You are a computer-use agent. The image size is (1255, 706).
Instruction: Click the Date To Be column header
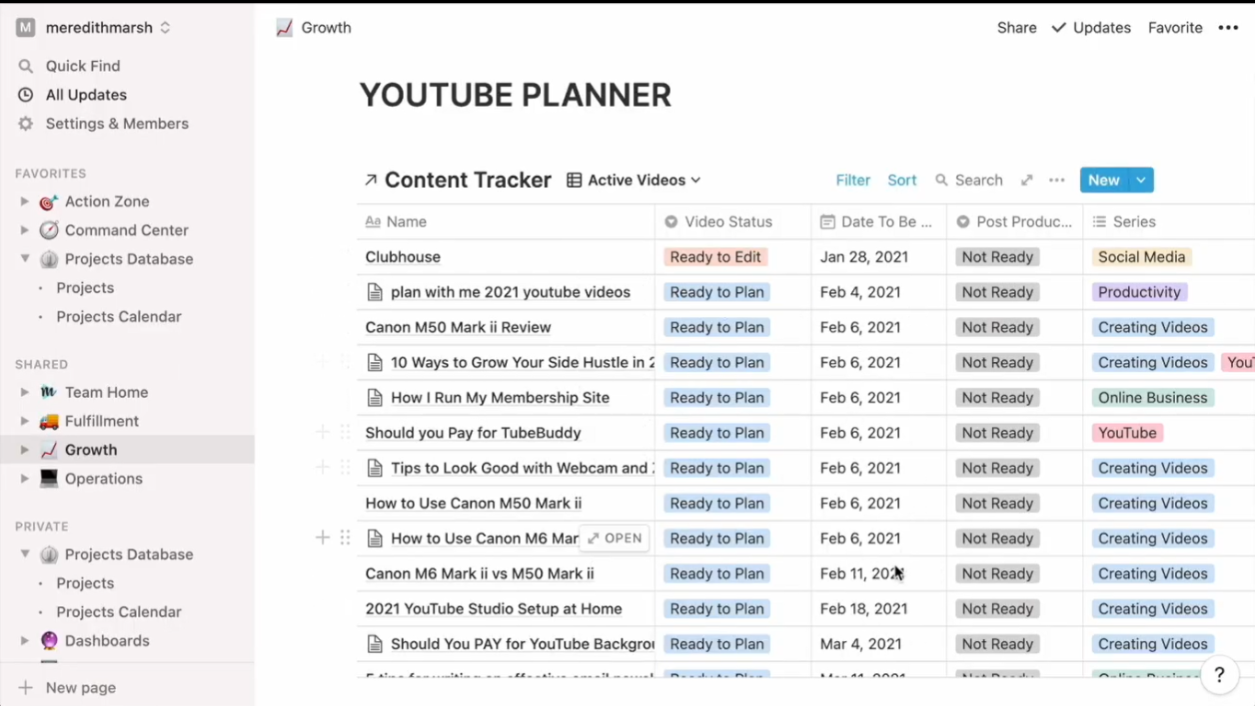tap(879, 222)
